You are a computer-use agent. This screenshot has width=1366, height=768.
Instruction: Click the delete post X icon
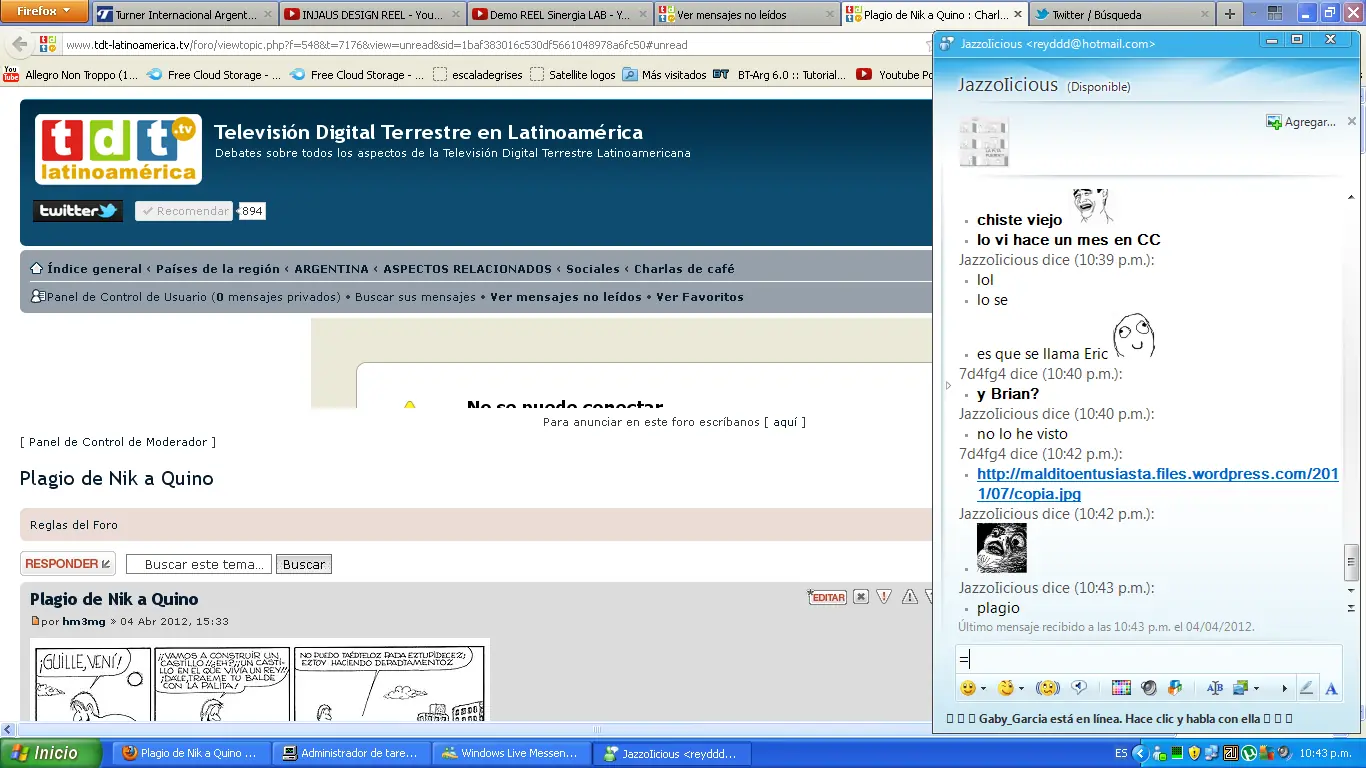coord(861,597)
